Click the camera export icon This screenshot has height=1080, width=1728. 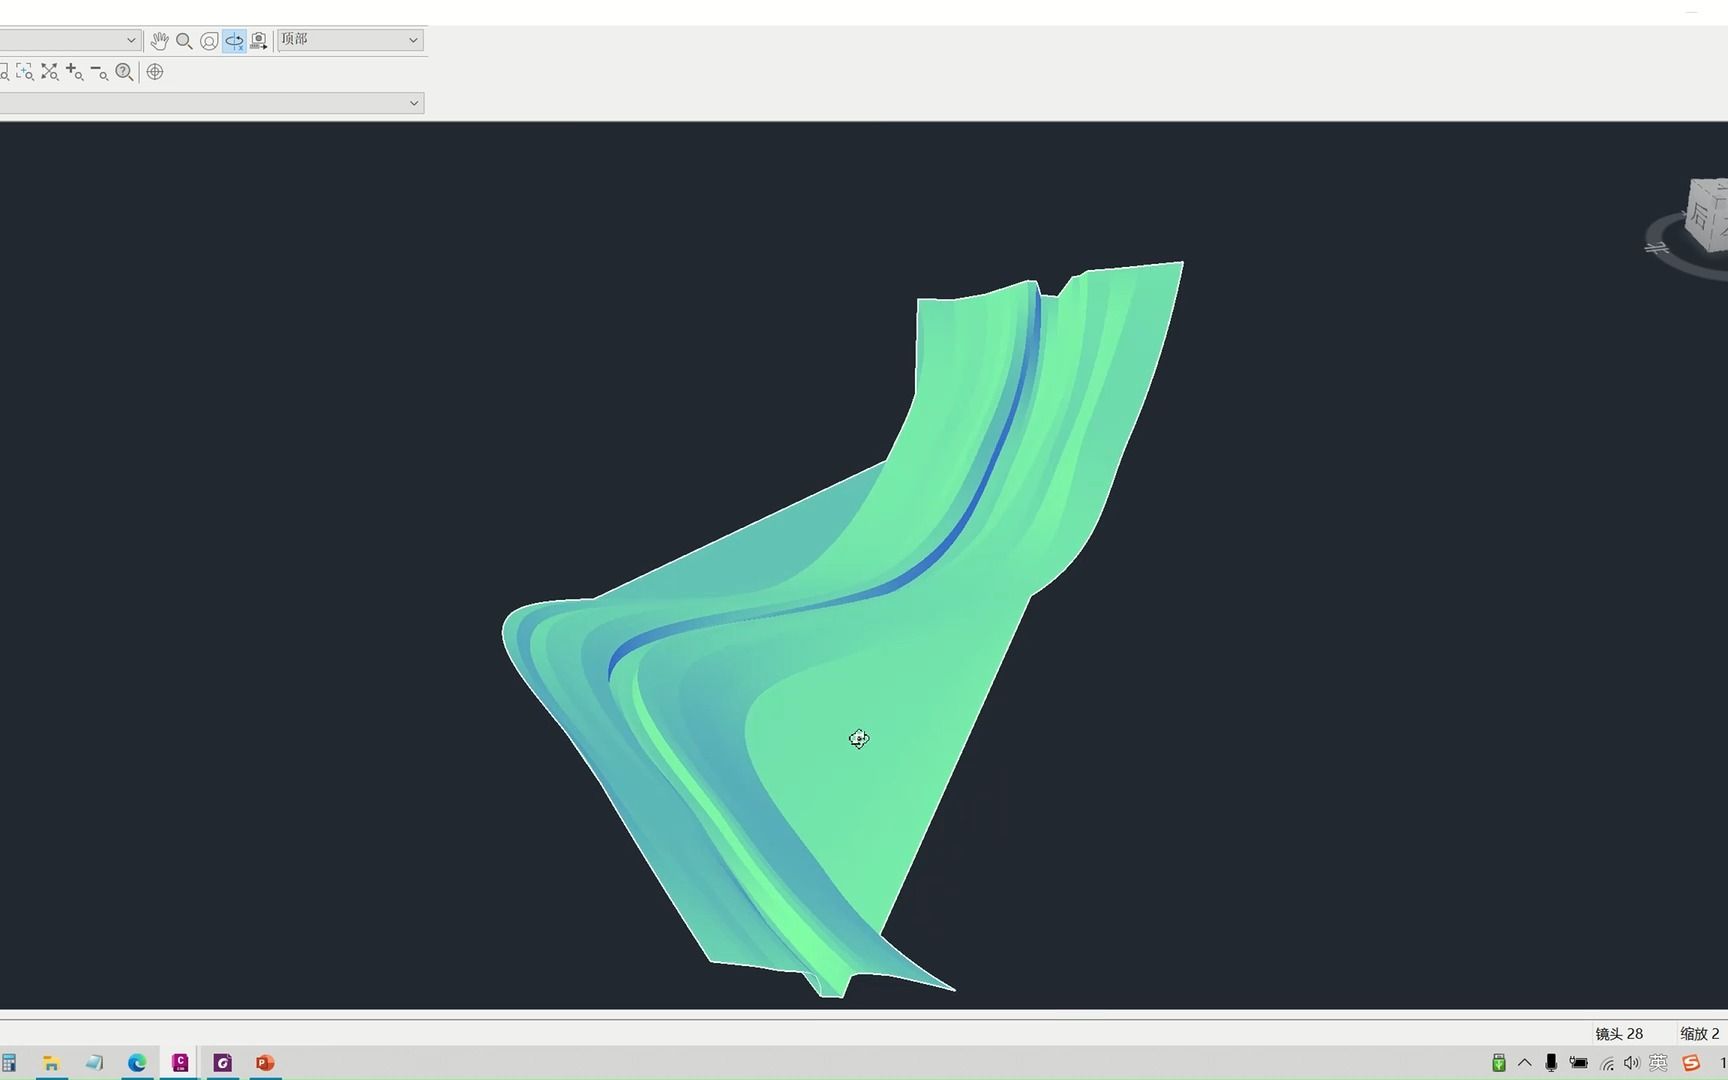click(258, 41)
